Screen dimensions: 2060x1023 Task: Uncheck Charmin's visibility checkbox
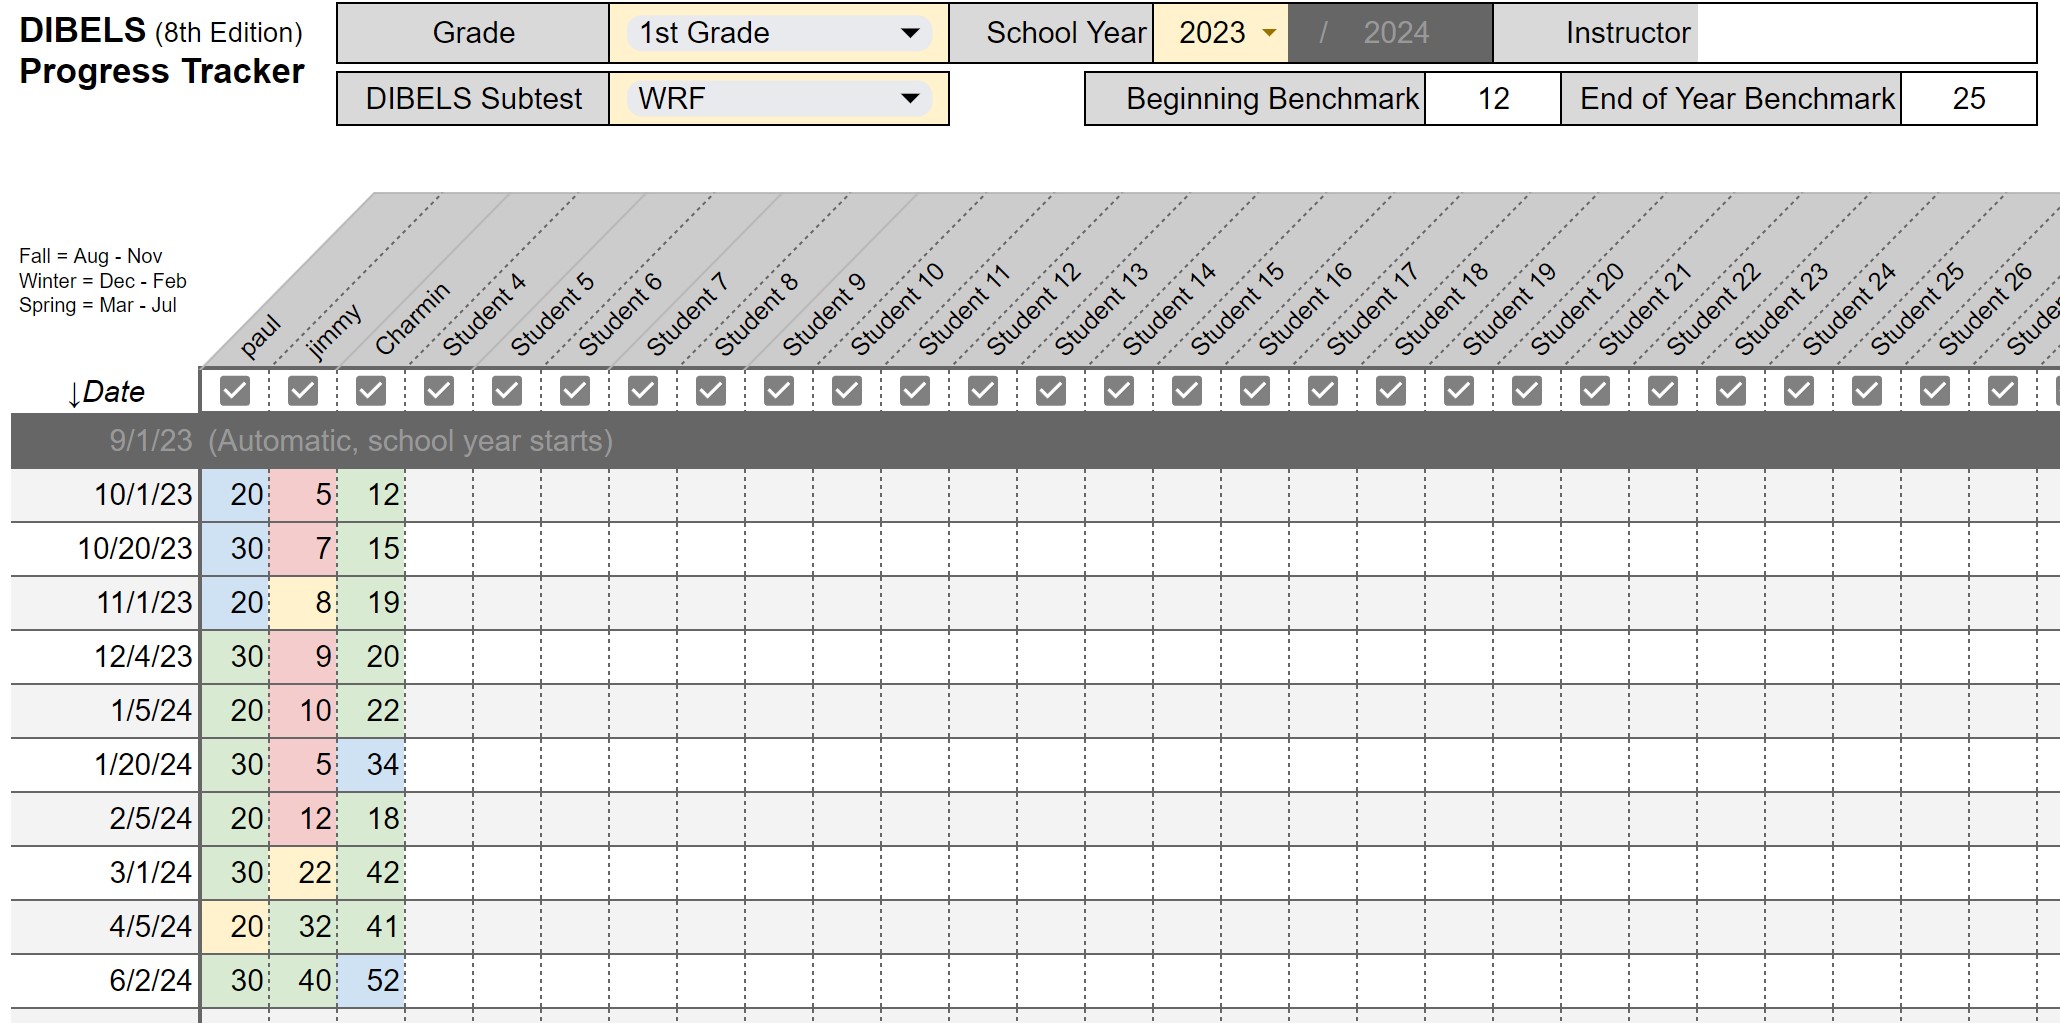(x=370, y=390)
